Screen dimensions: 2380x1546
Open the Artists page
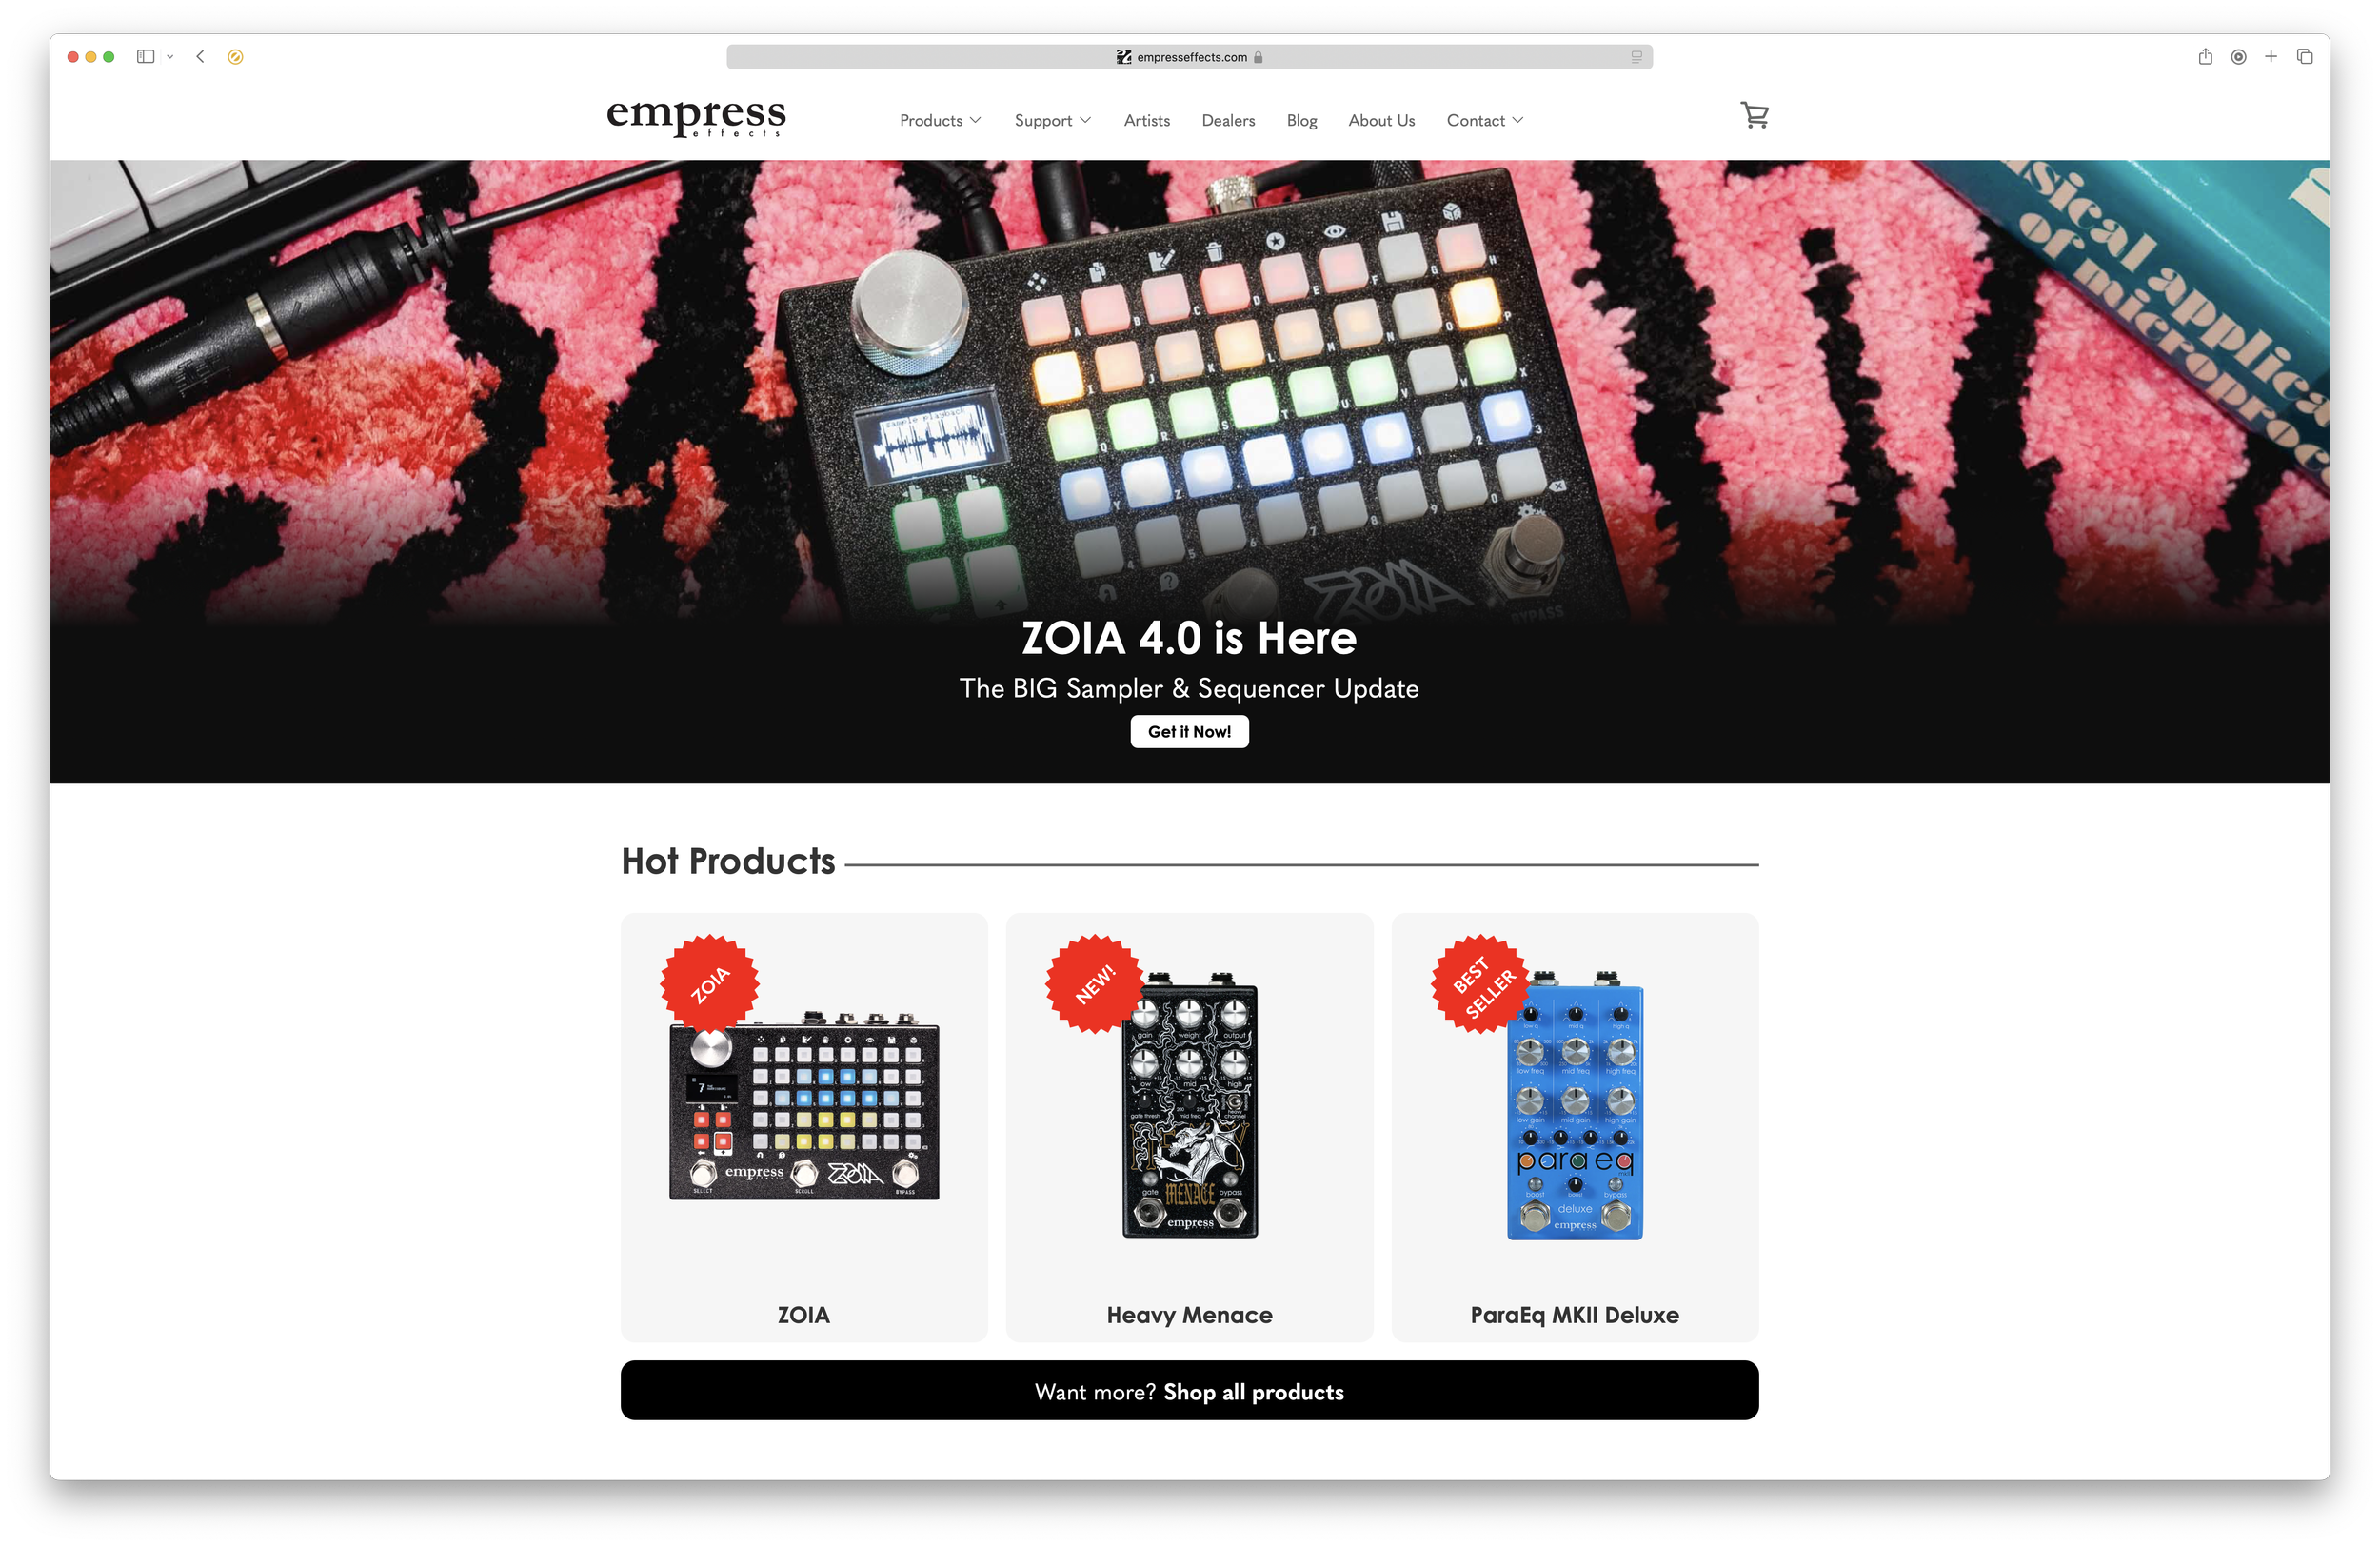coord(1146,120)
